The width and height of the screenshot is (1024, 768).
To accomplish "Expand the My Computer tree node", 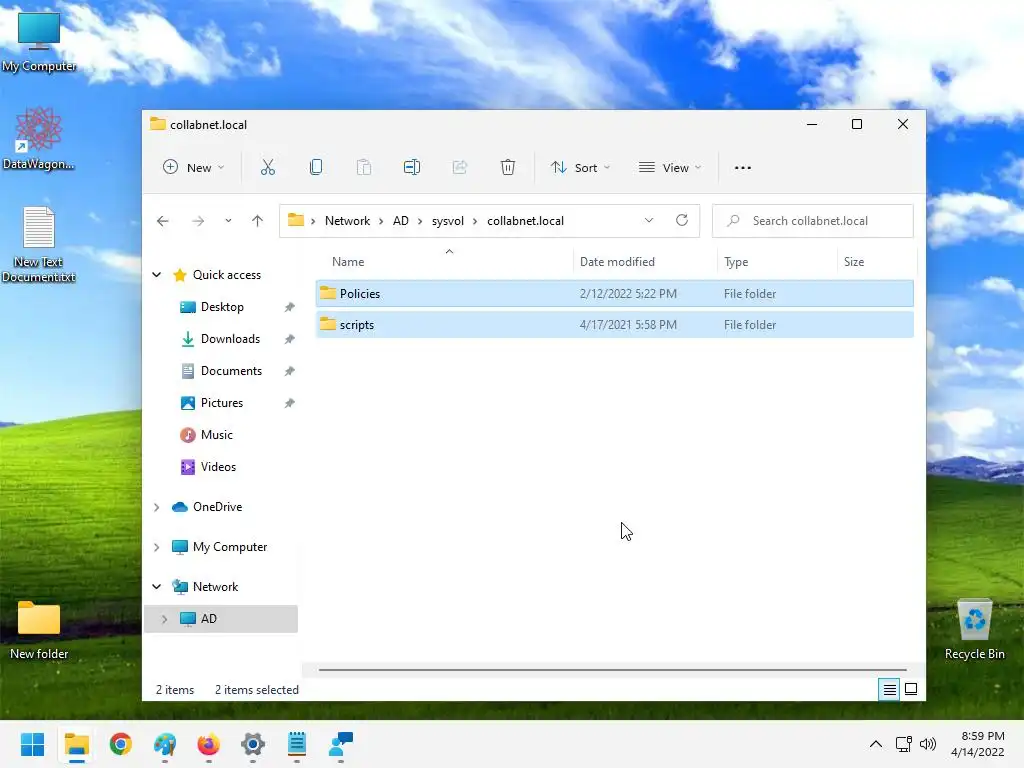I will coord(157,547).
